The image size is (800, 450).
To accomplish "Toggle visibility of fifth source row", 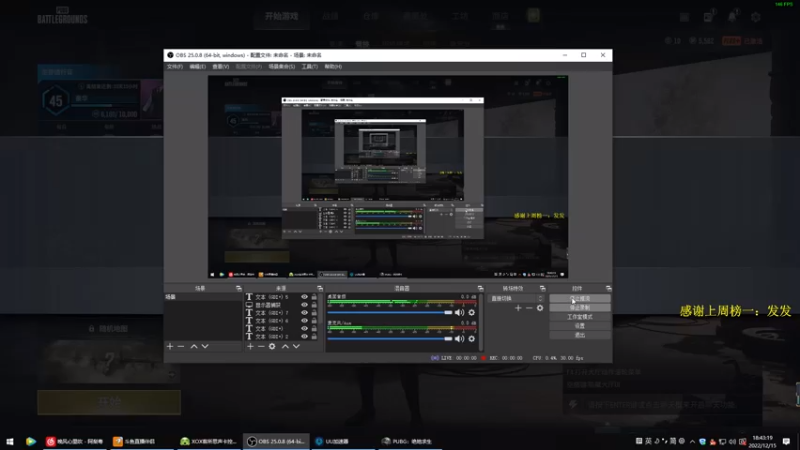I will 304,329.
